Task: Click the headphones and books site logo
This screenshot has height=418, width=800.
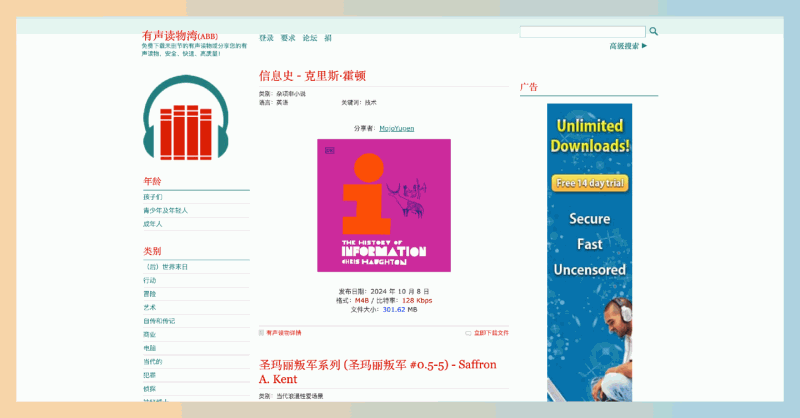Action: [186, 117]
